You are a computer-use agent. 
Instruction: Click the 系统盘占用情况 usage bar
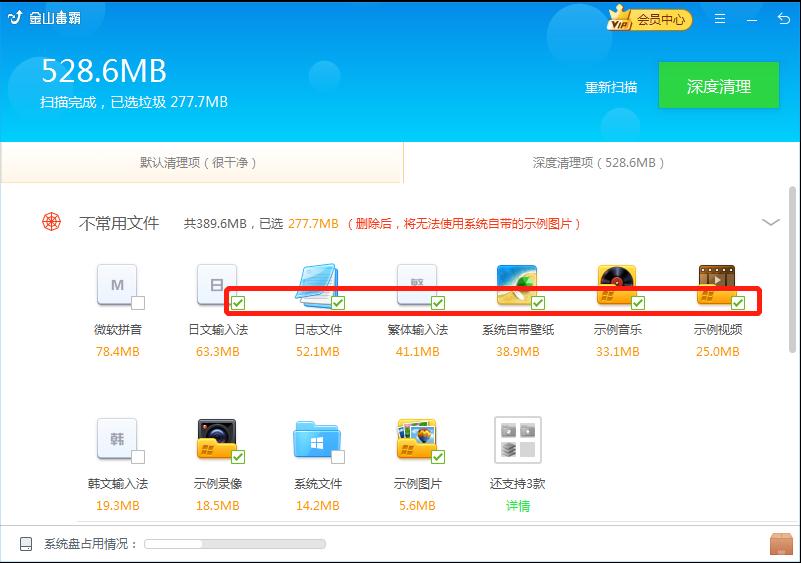[x=235, y=544]
